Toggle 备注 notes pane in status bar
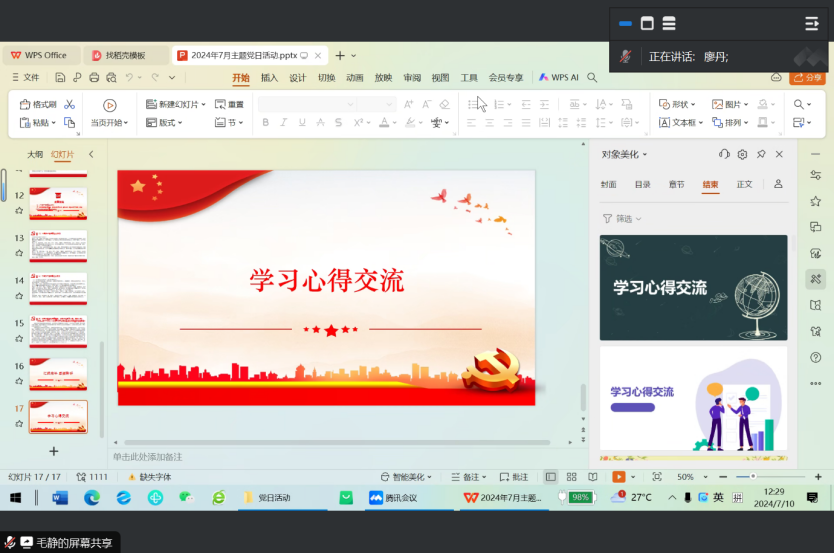The height and width of the screenshot is (553, 834). pyautogui.click(x=465, y=477)
